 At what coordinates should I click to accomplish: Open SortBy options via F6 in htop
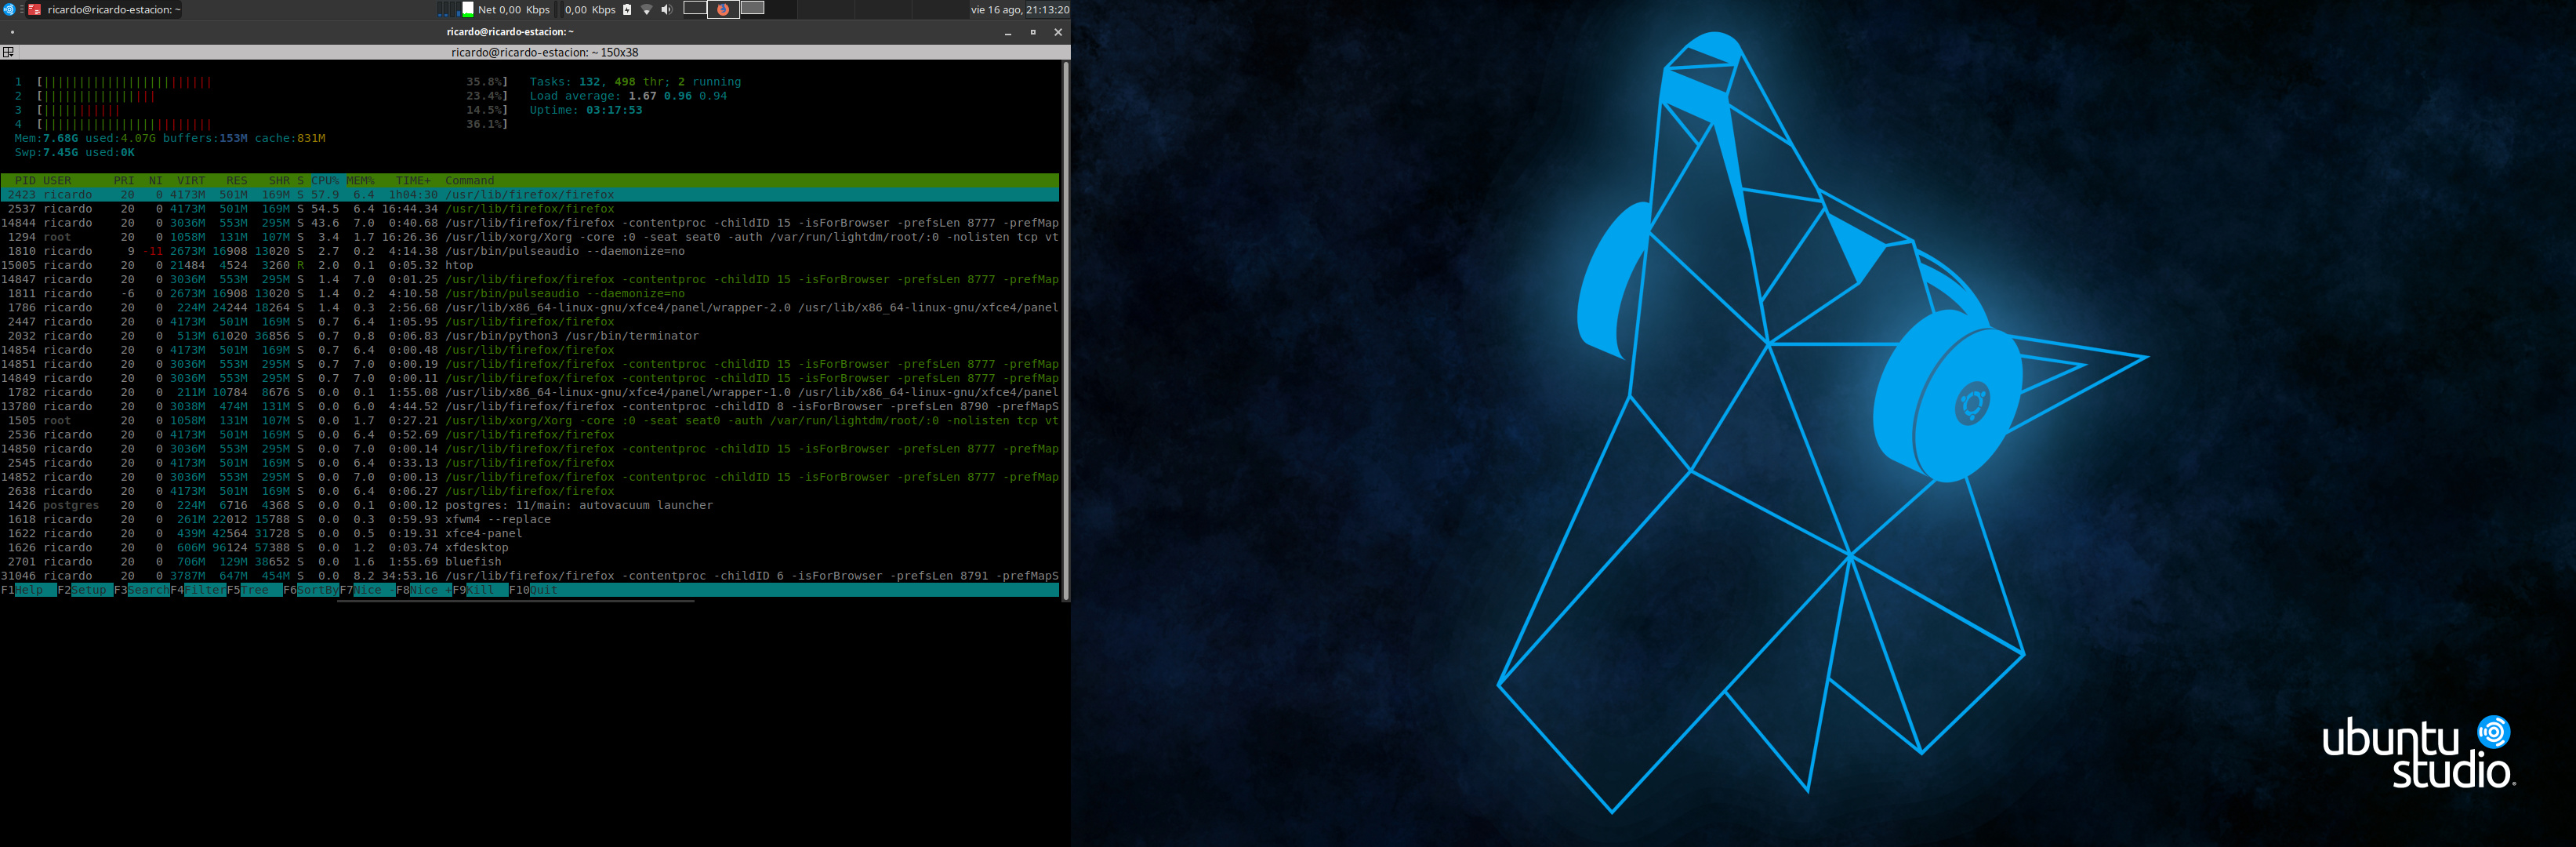point(317,590)
